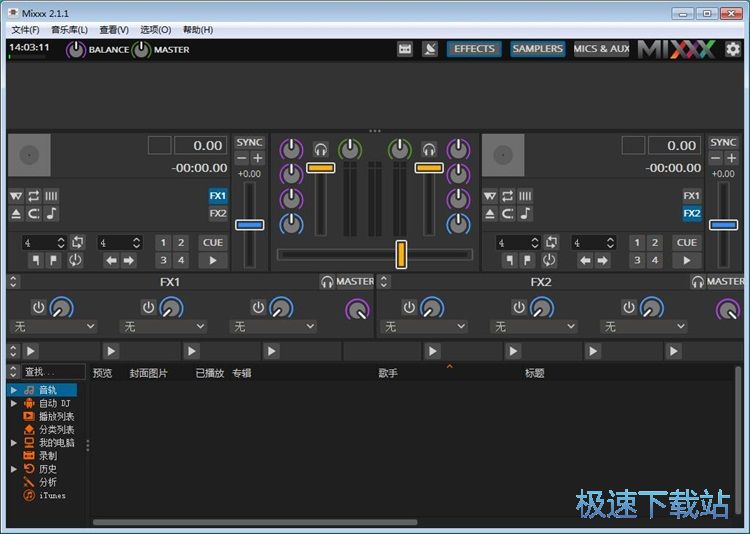Viewport: 750px width, 534px height.
Task: Open preferences with the gear icon
Action: 733,49
